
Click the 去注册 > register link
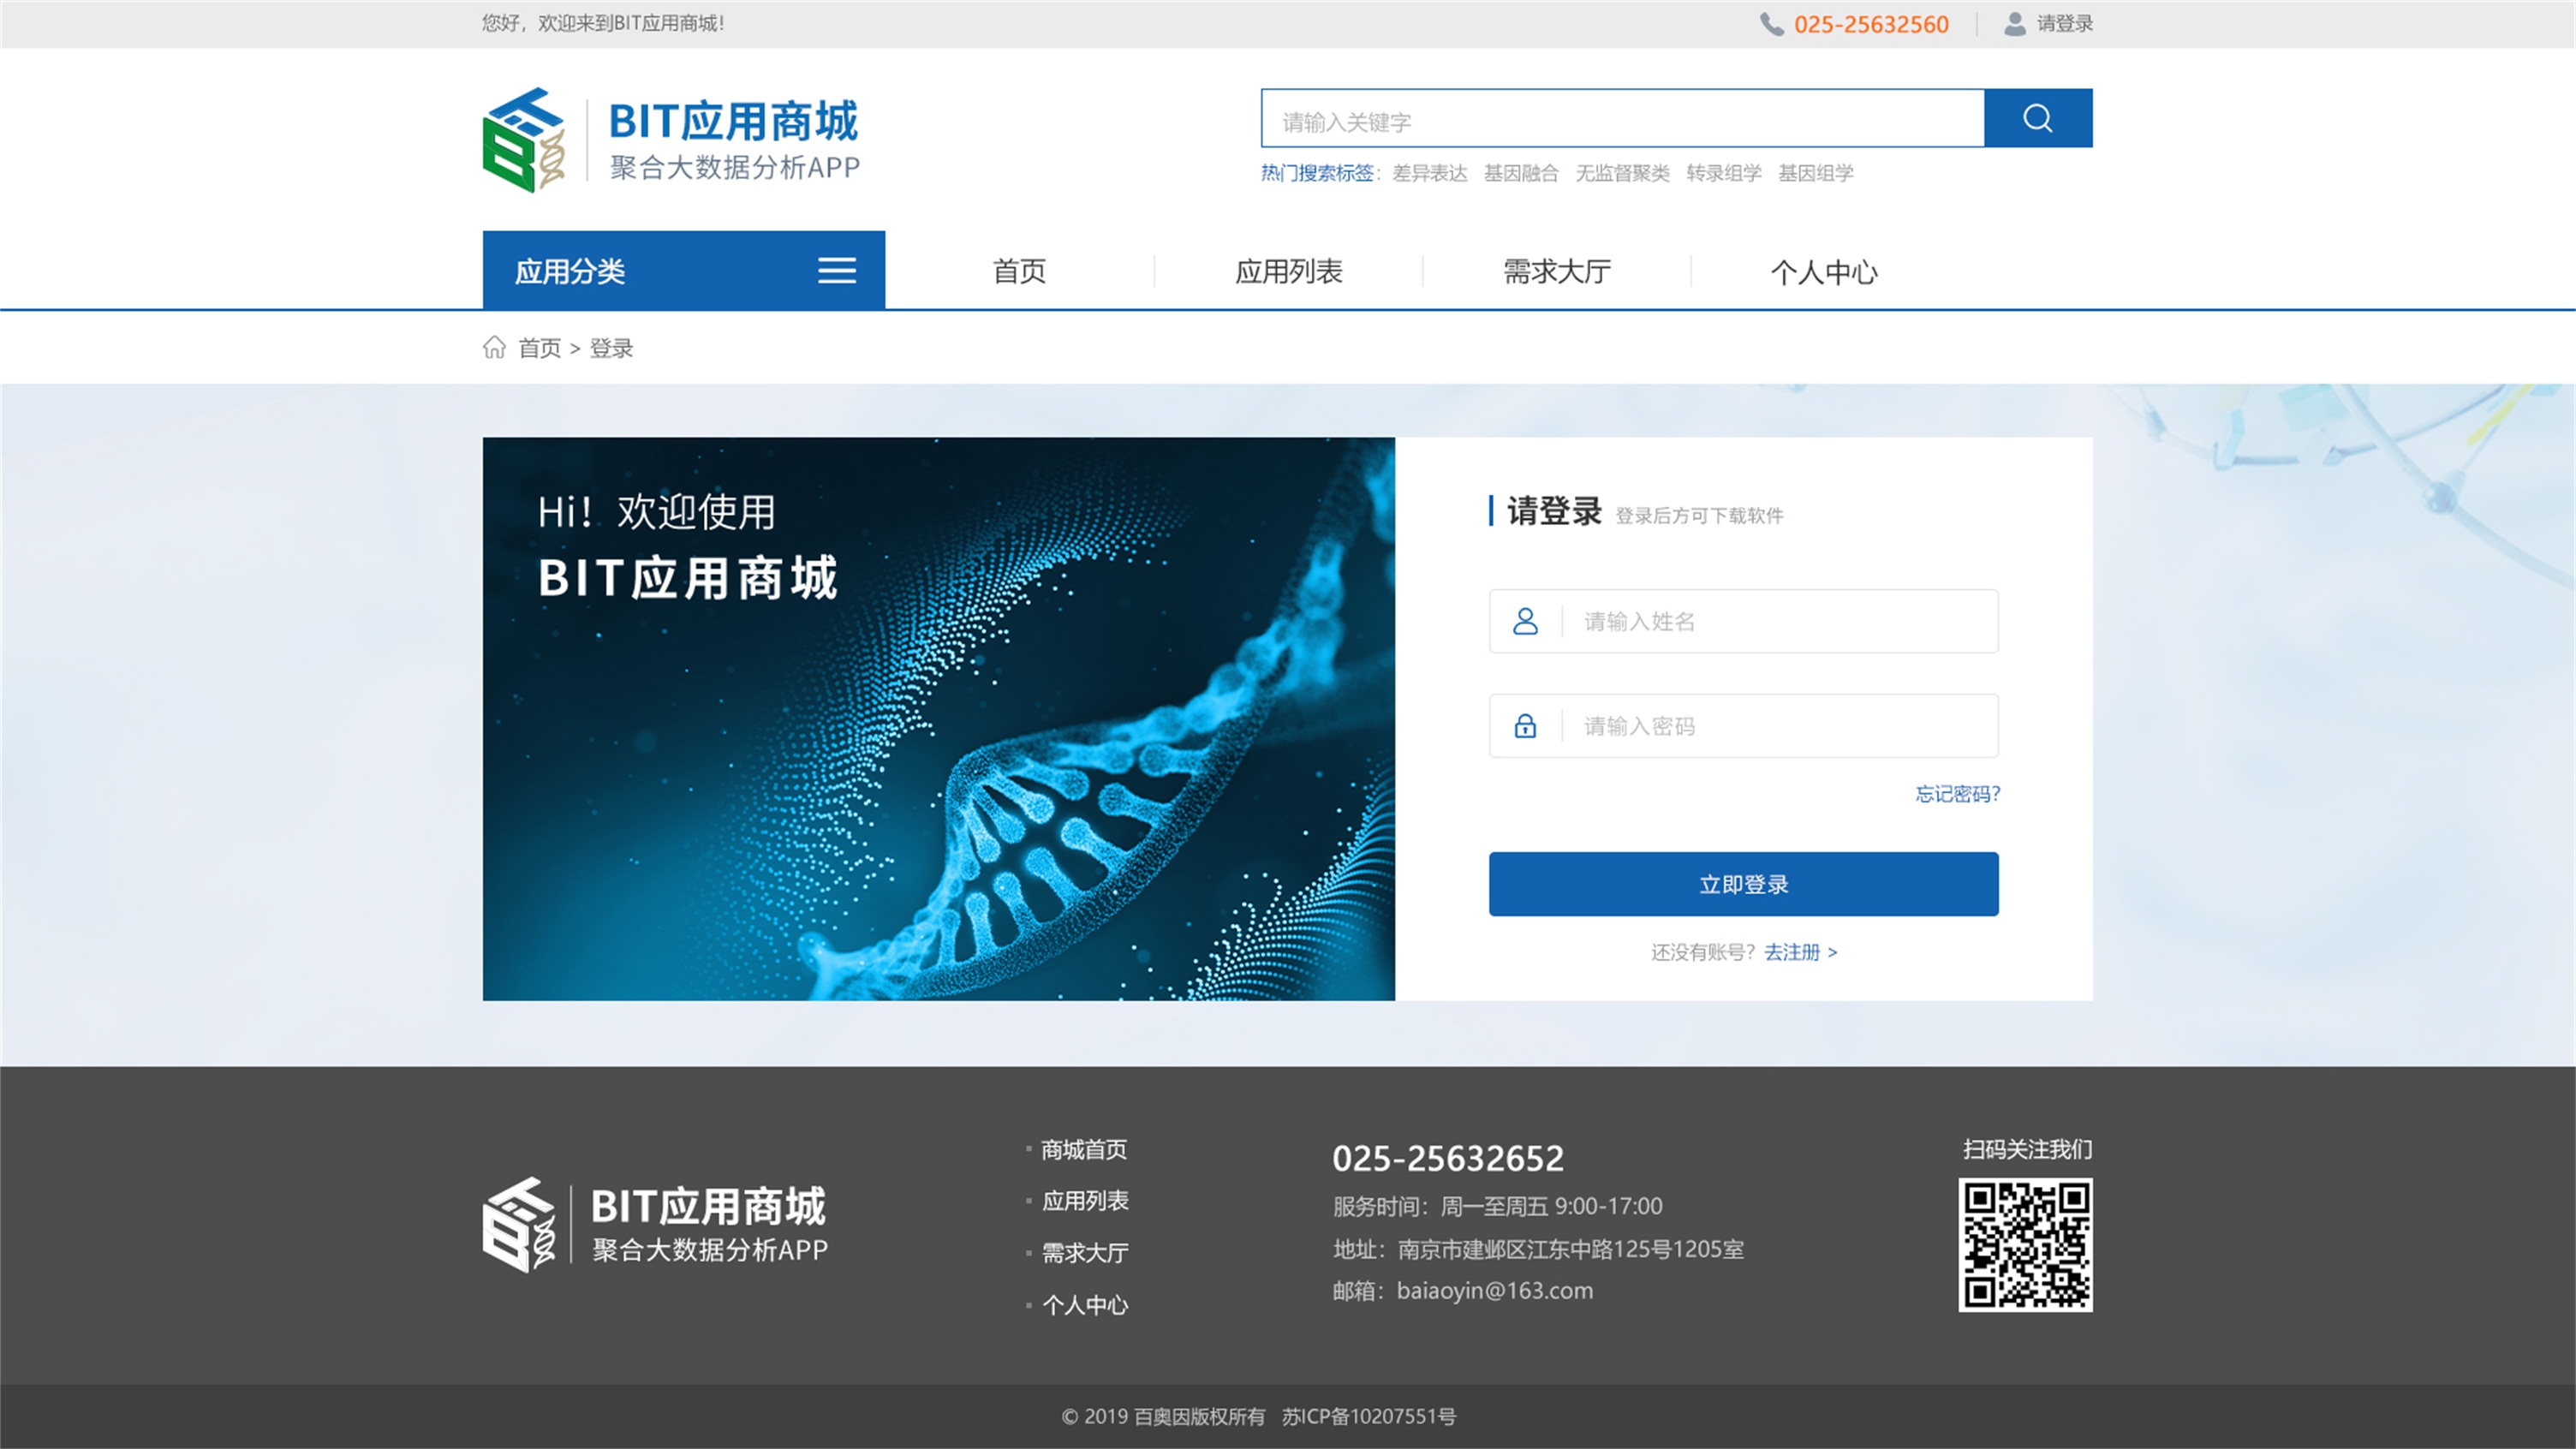tap(1800, 952)
